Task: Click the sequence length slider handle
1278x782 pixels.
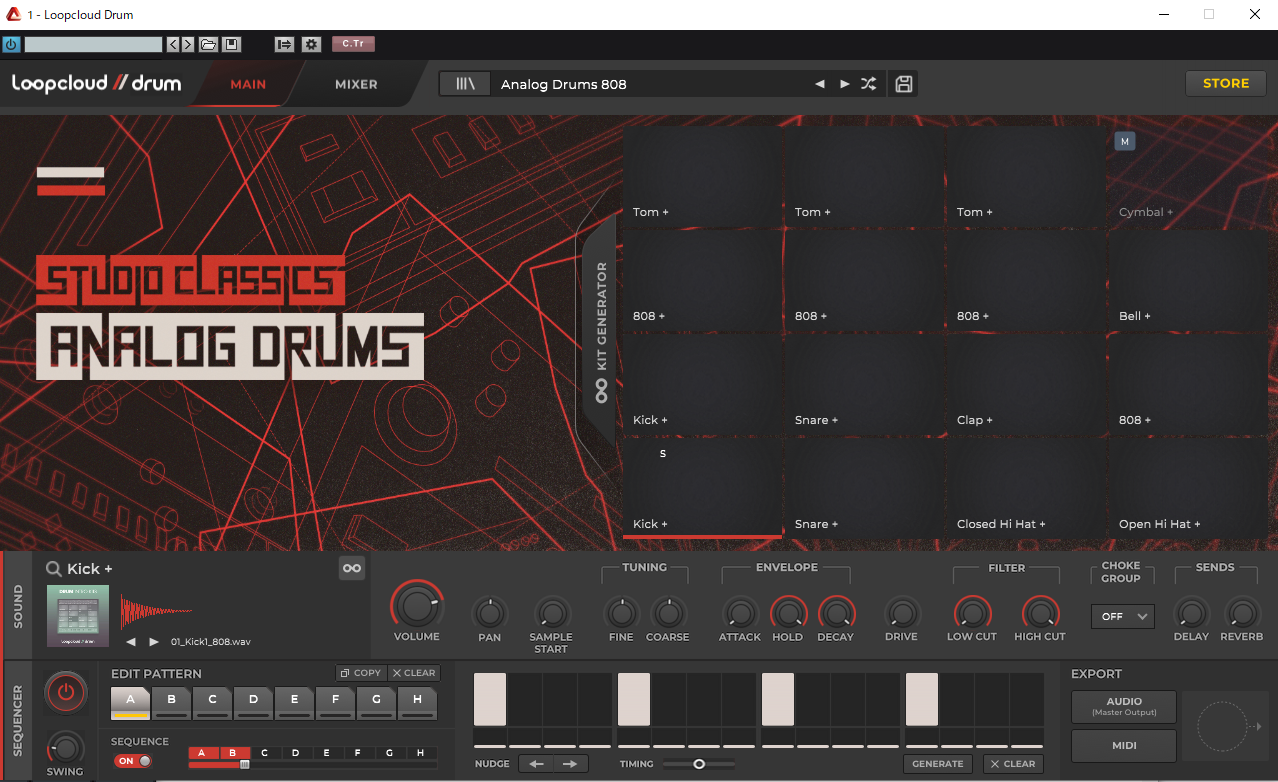Action: 244,765
